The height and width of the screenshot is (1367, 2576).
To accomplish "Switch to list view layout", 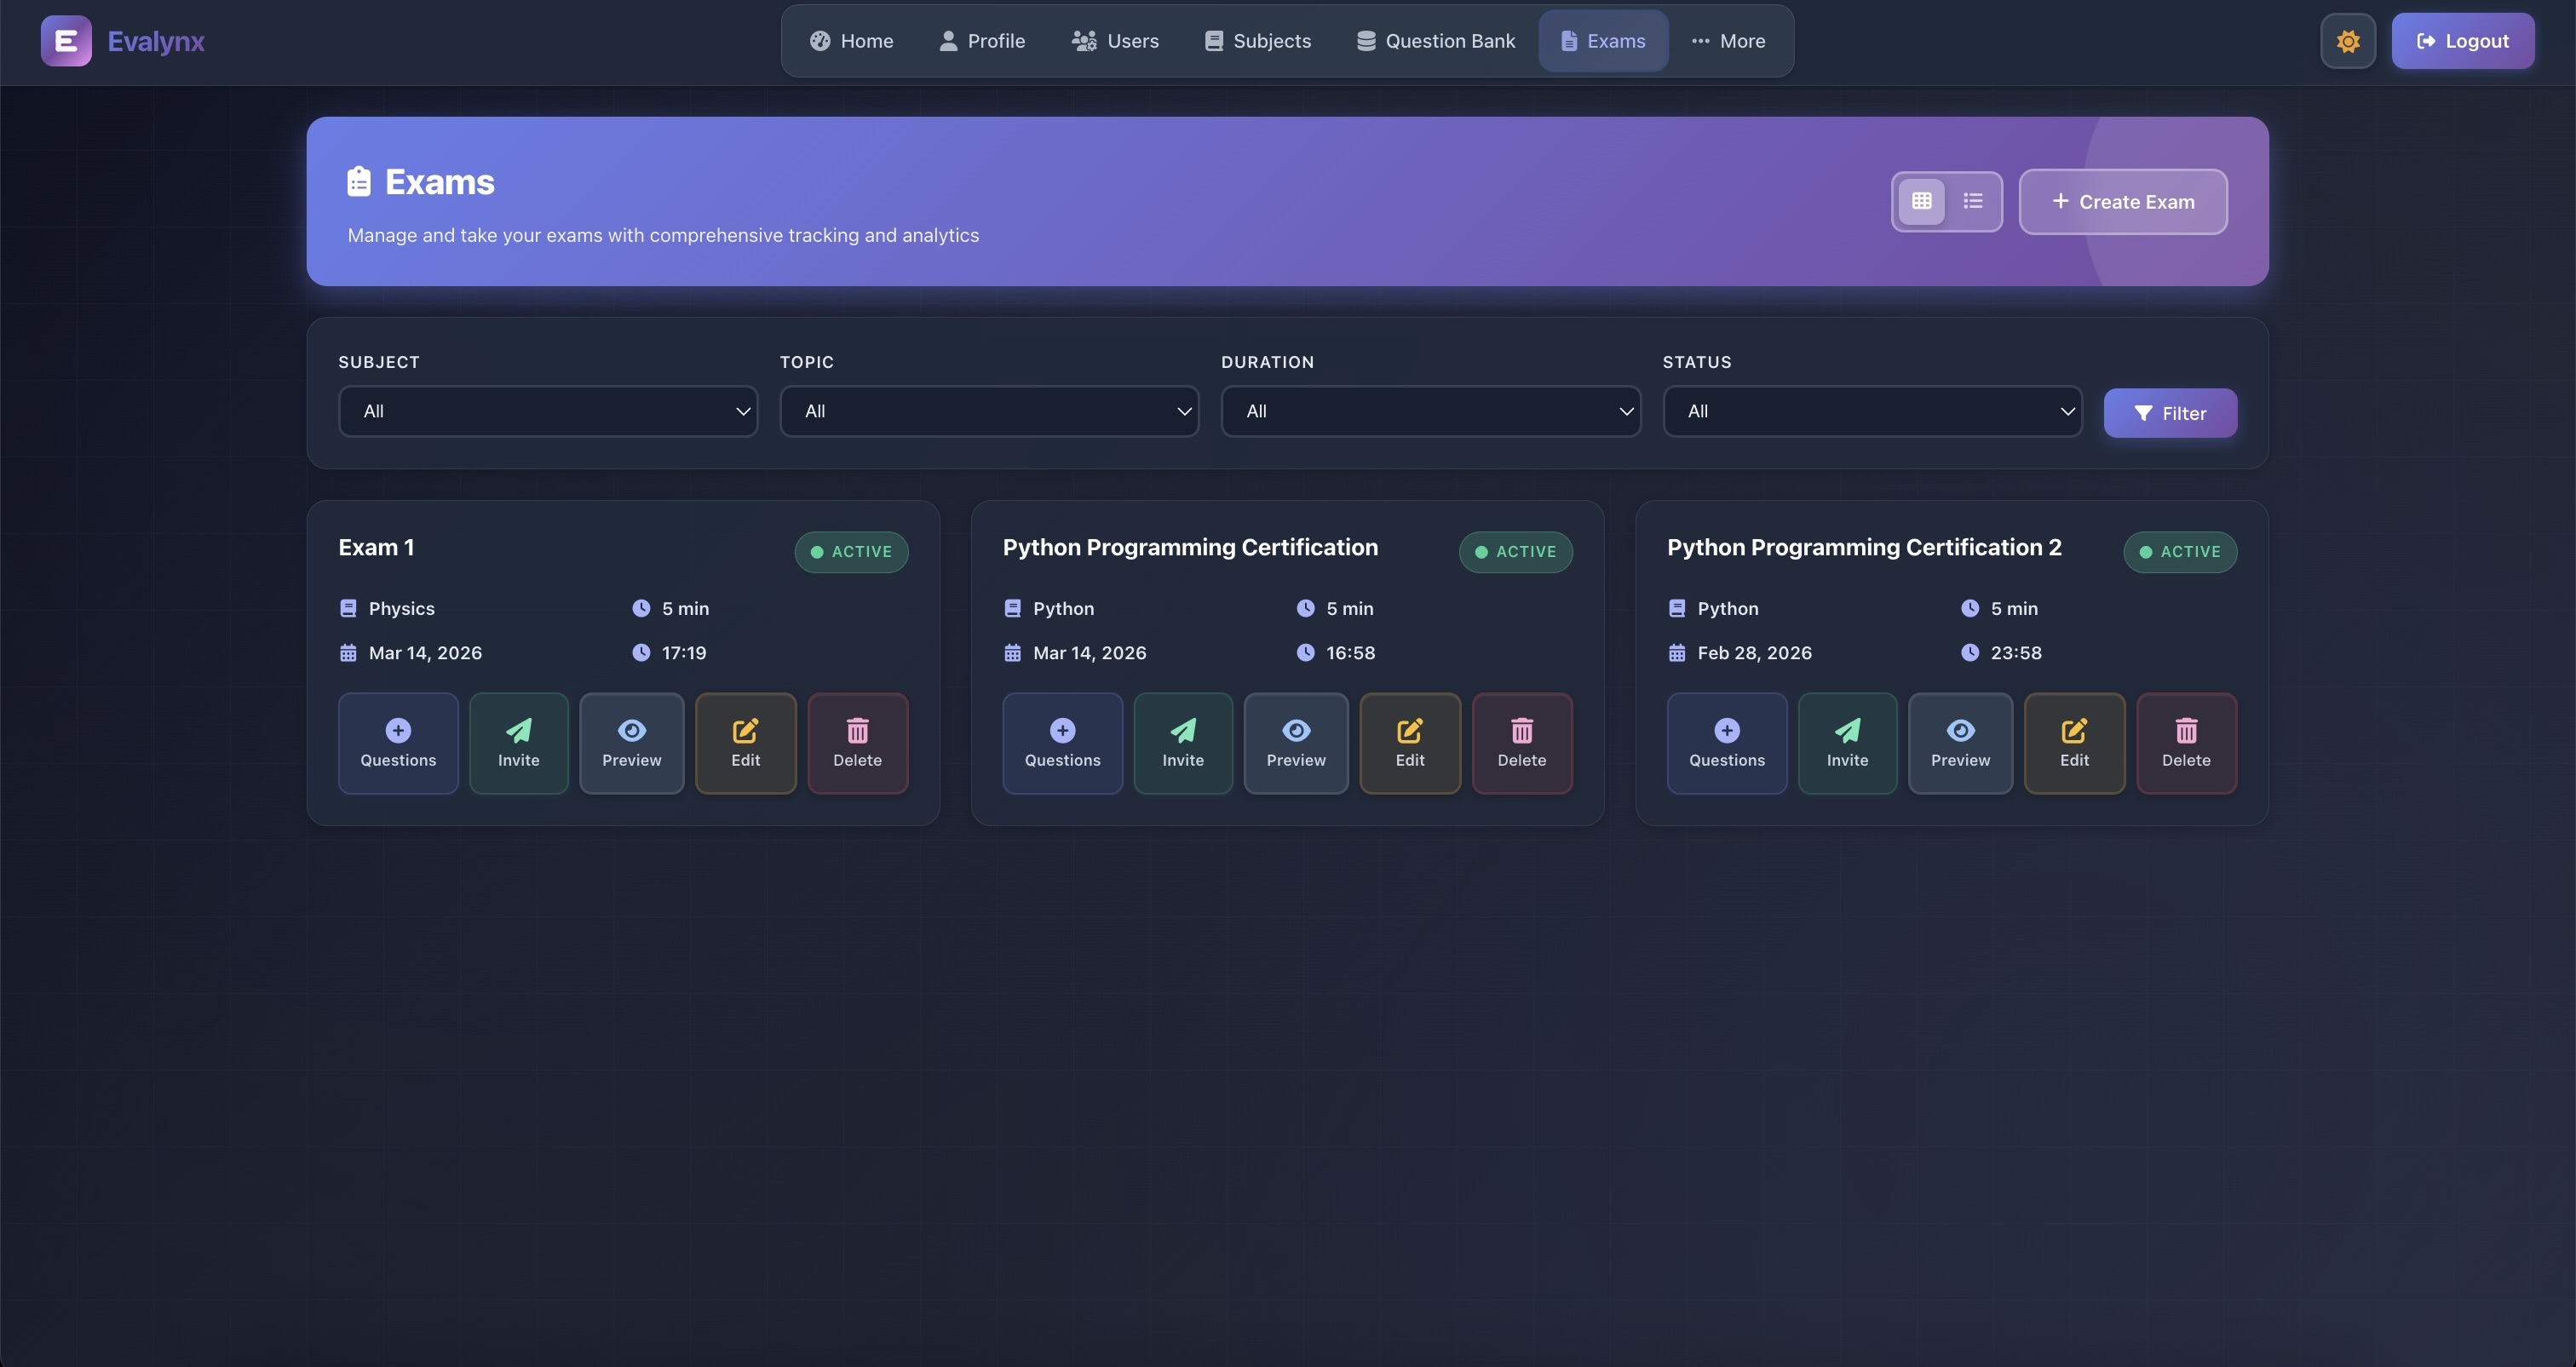I will coord(1972,201).
